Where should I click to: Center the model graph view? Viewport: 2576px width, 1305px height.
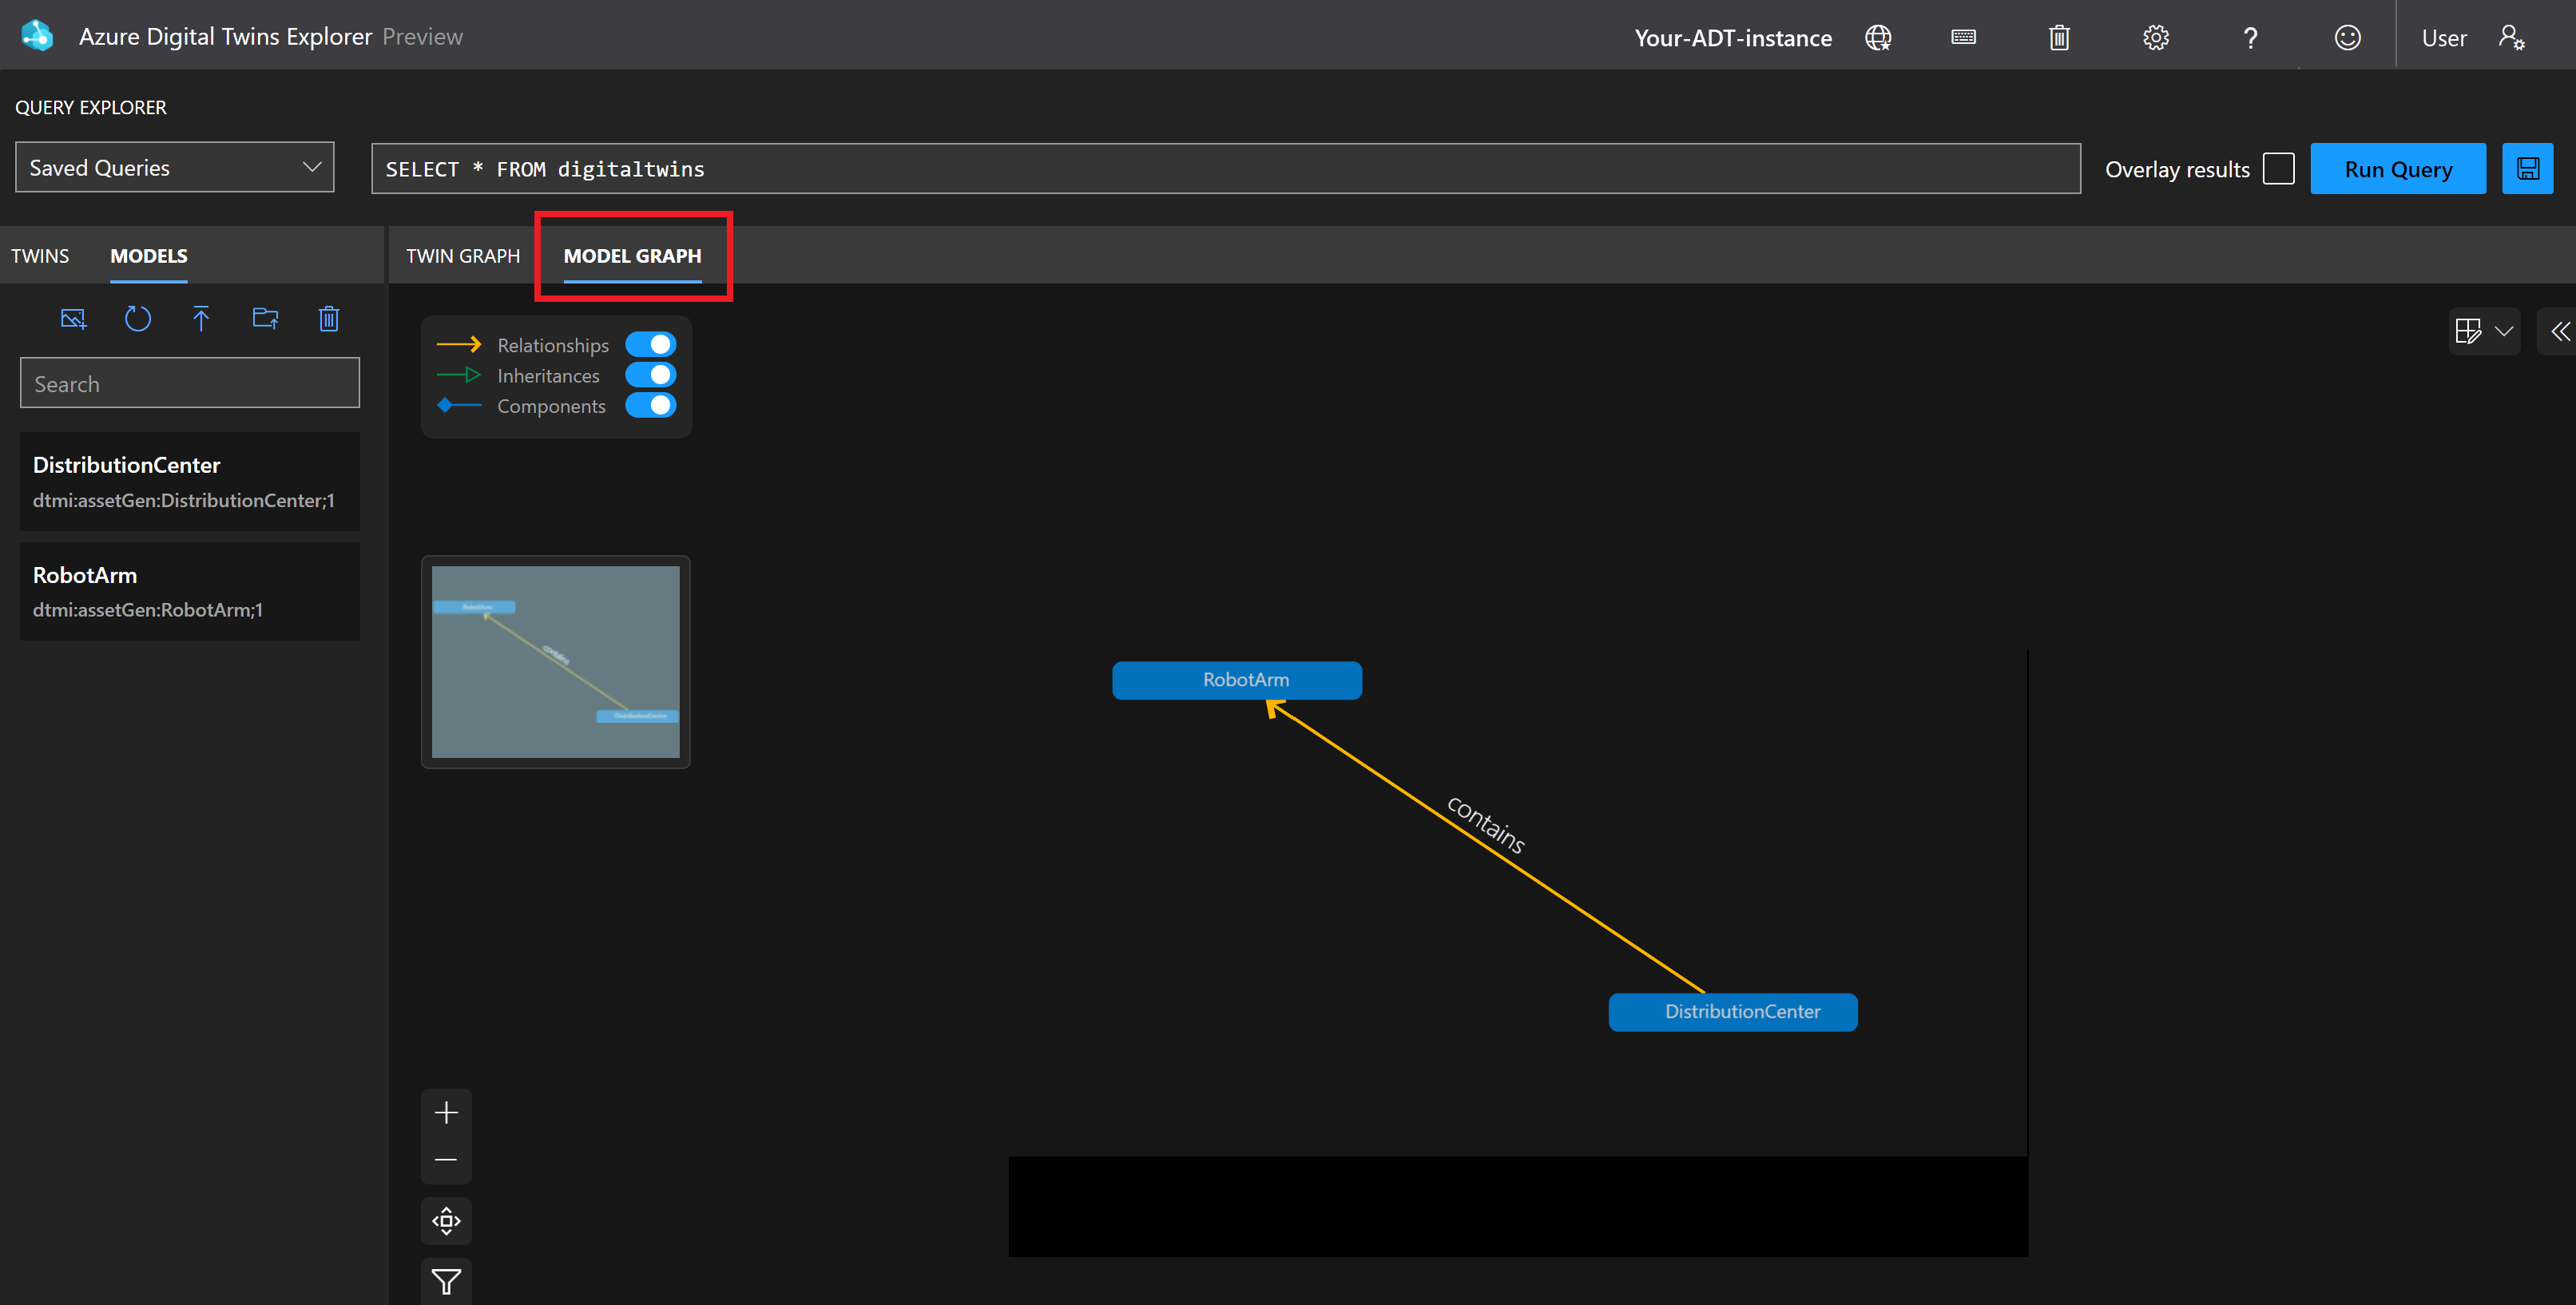click(x=446, y=1220)
